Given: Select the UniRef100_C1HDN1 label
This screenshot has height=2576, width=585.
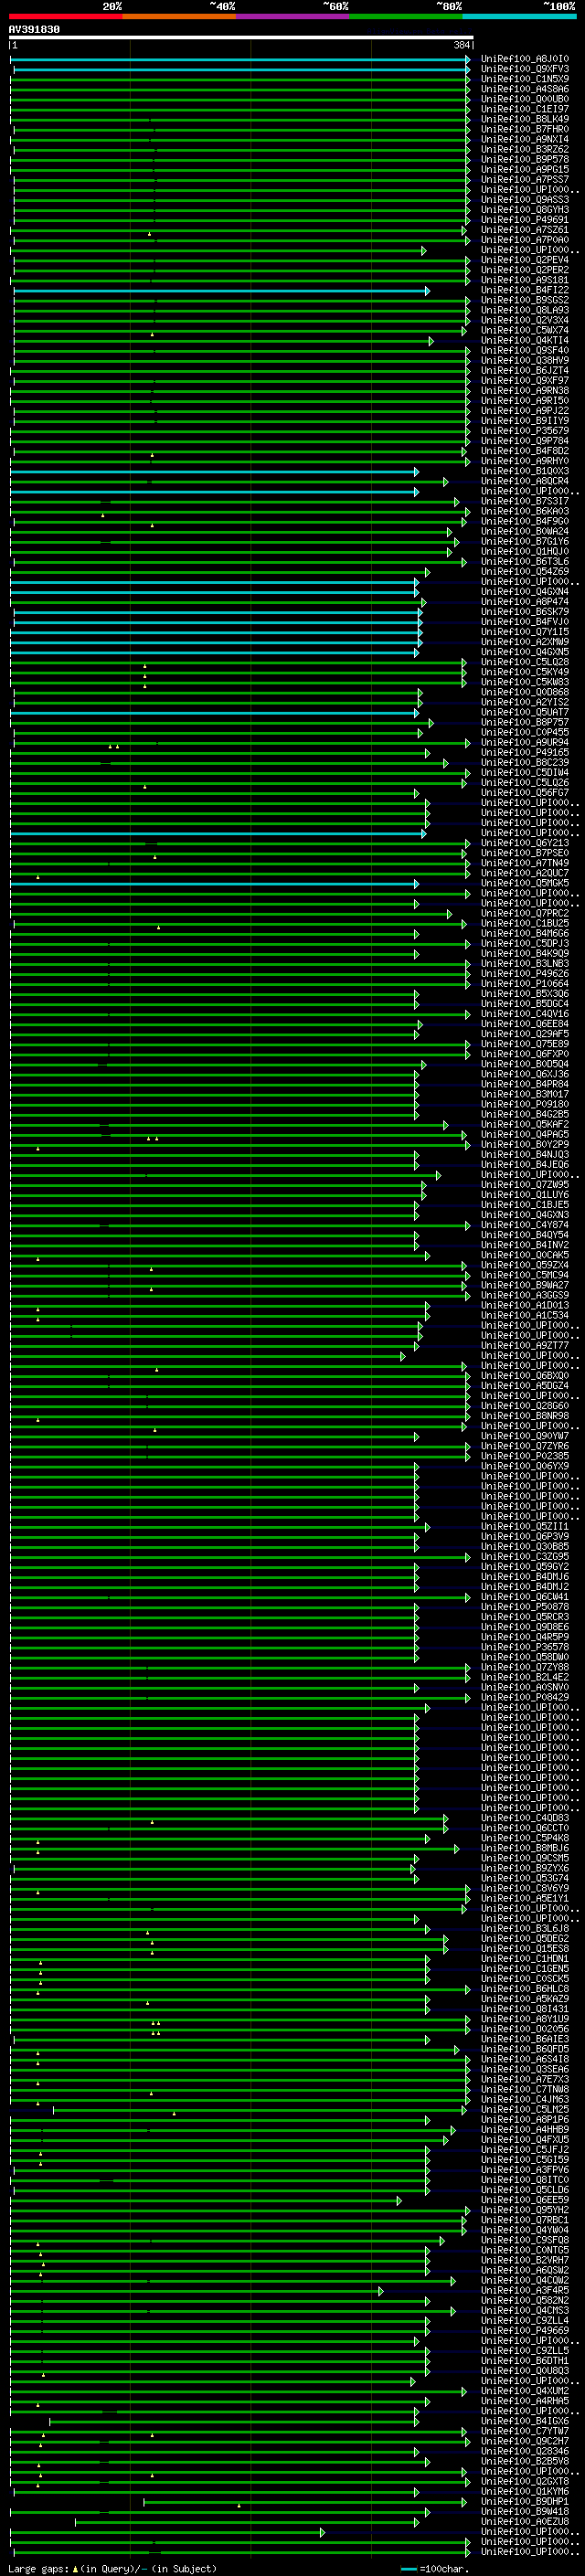Looking at the screenshot, I should 525,1958.
